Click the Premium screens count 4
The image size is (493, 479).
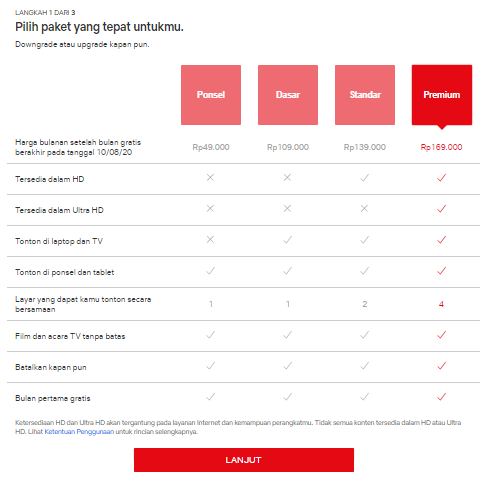click(441, 304)
